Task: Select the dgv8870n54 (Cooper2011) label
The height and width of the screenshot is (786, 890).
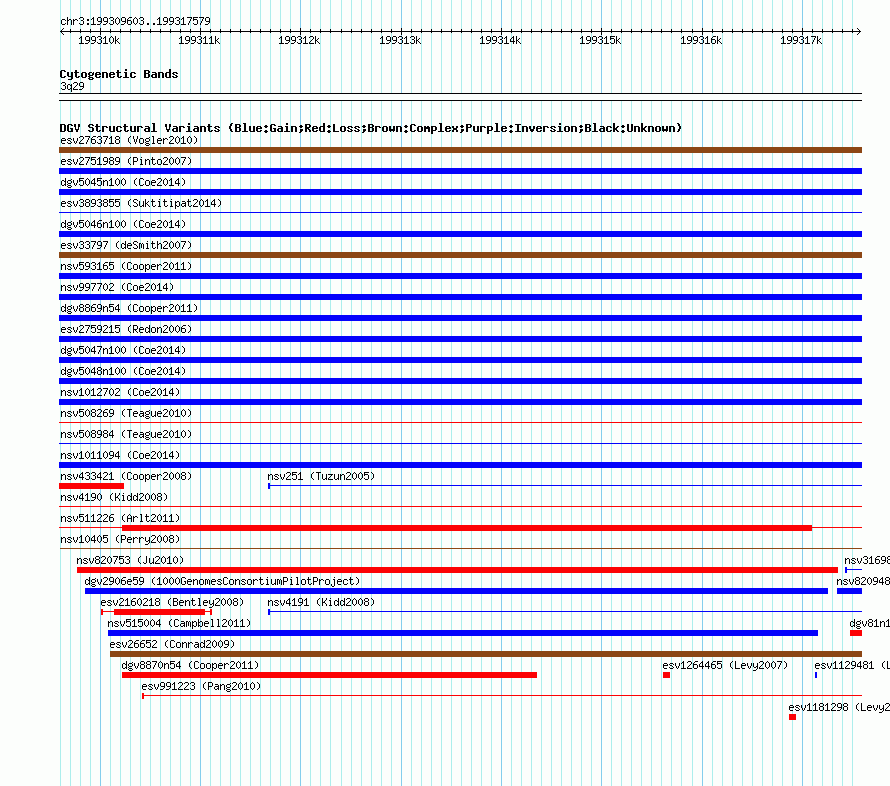Action: click(x=190, y=665)
